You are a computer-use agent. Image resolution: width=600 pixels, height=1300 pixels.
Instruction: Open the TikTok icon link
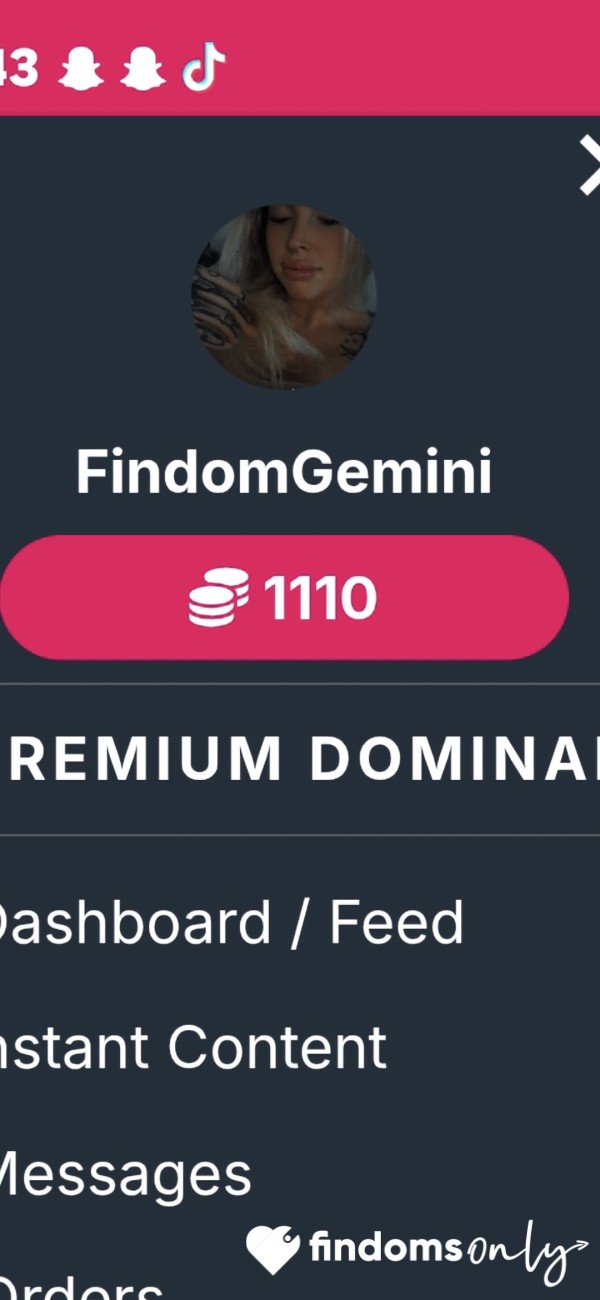[x=203, y=69]
